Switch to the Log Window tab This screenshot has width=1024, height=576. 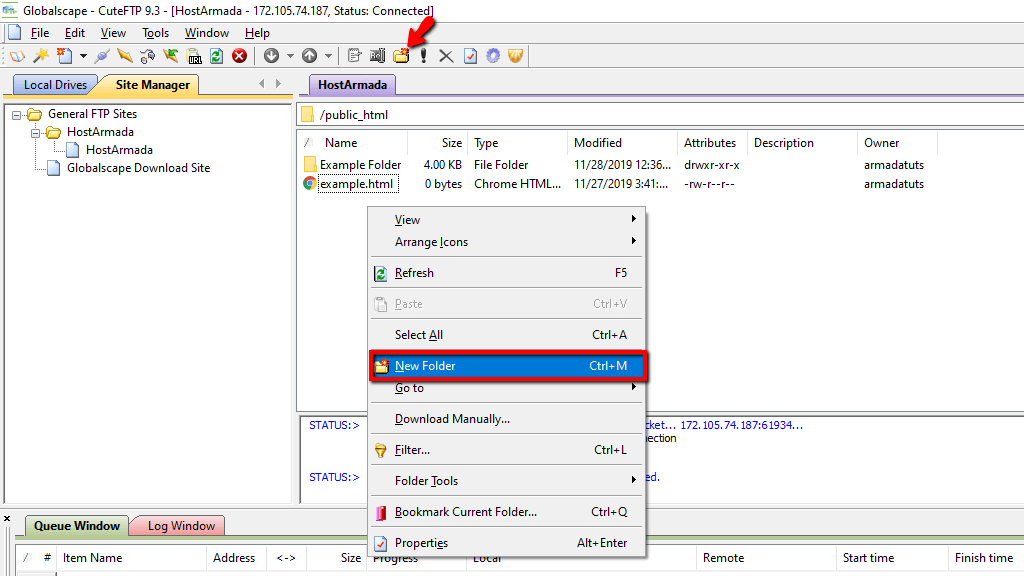point(181,526)
